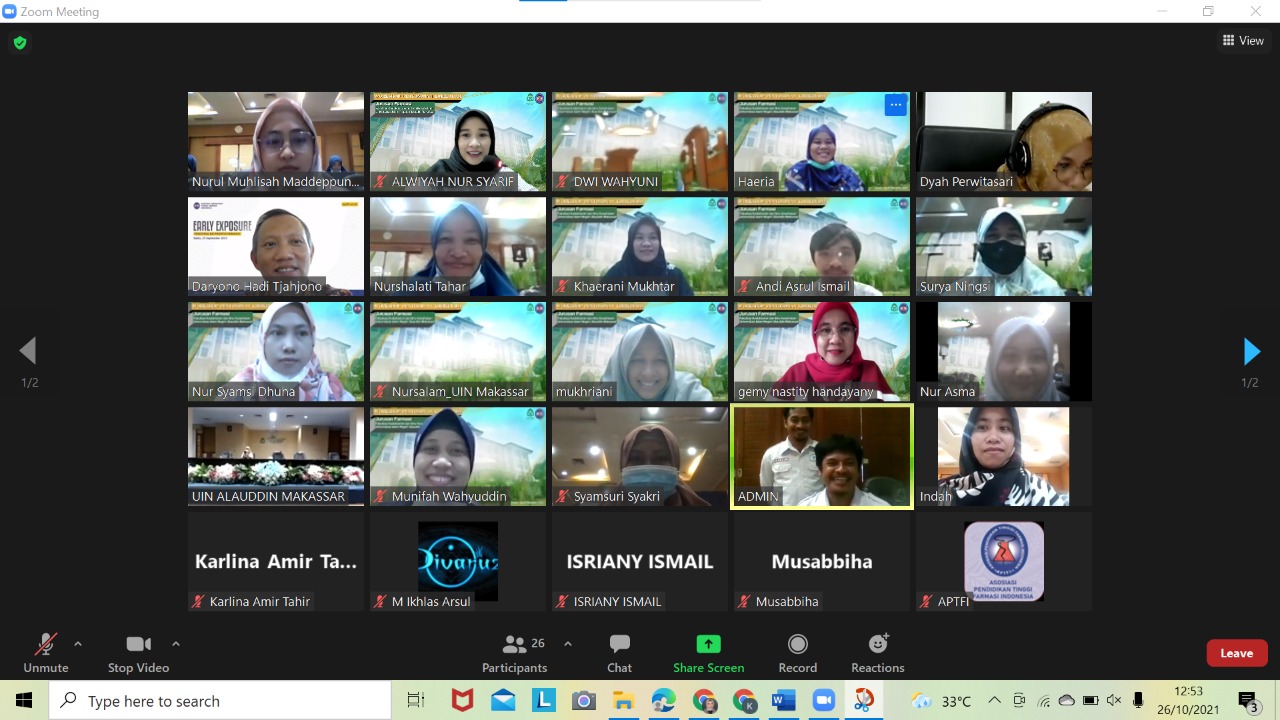Open the three-dots menu on Haeria's video
The height and width of the screenshot is (720, 1280).
coord(895,105)
